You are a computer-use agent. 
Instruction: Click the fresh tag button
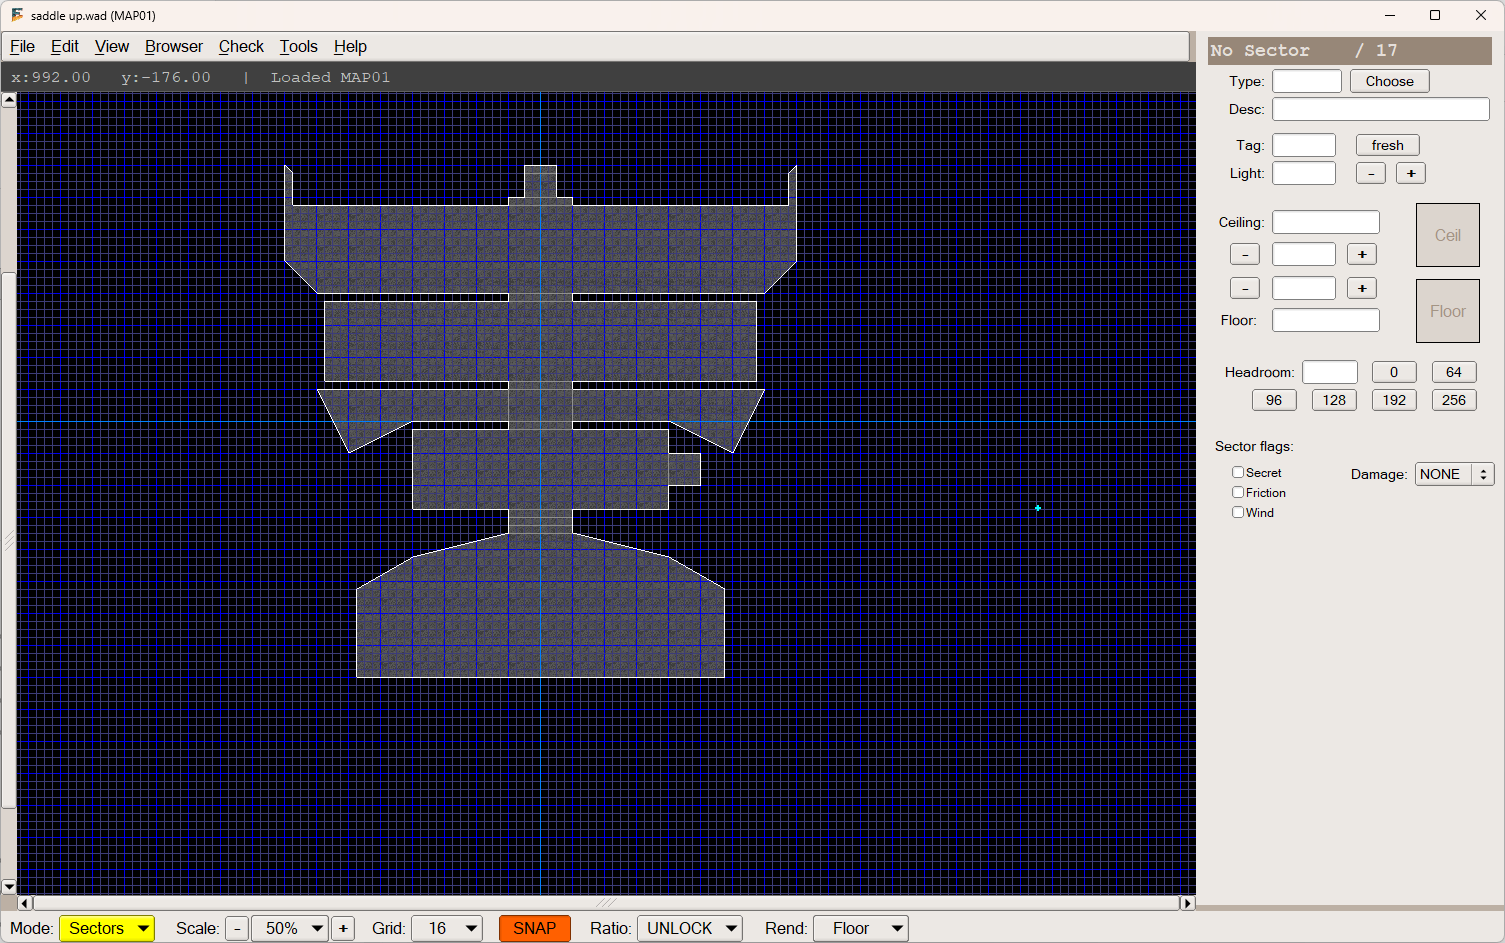pos(1388,145)
